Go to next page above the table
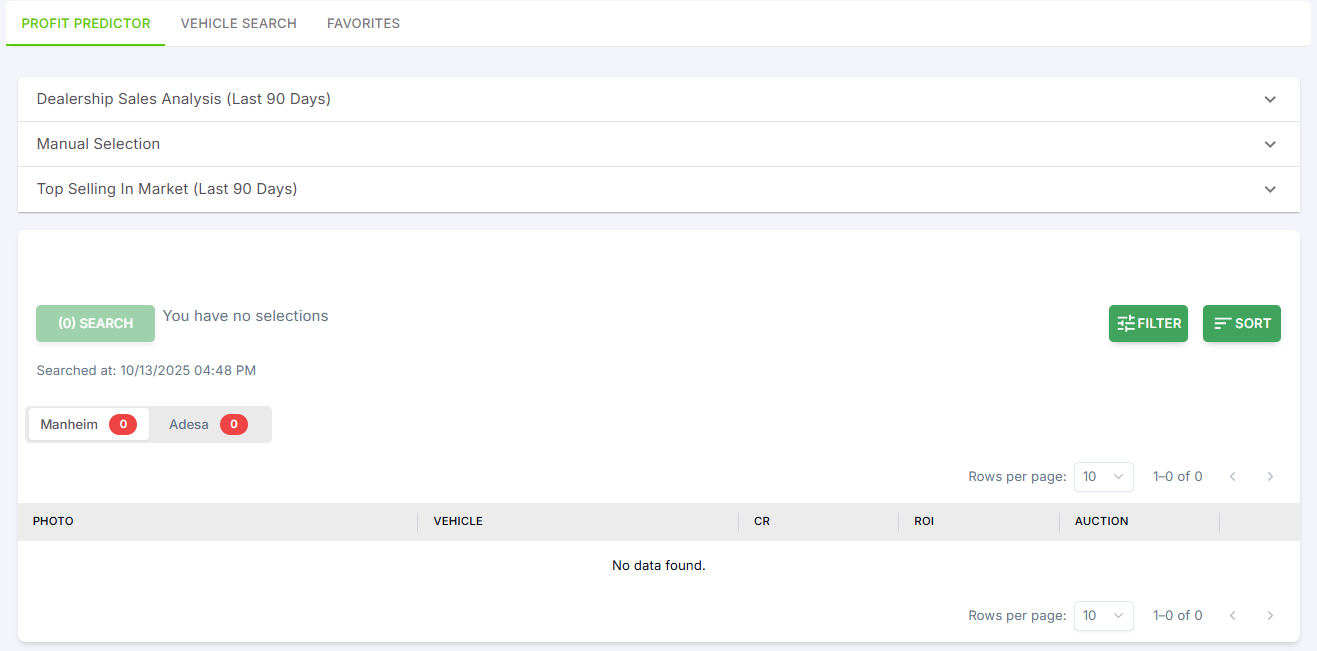This screenshot has height=651, width=1317. (1270, 477)
